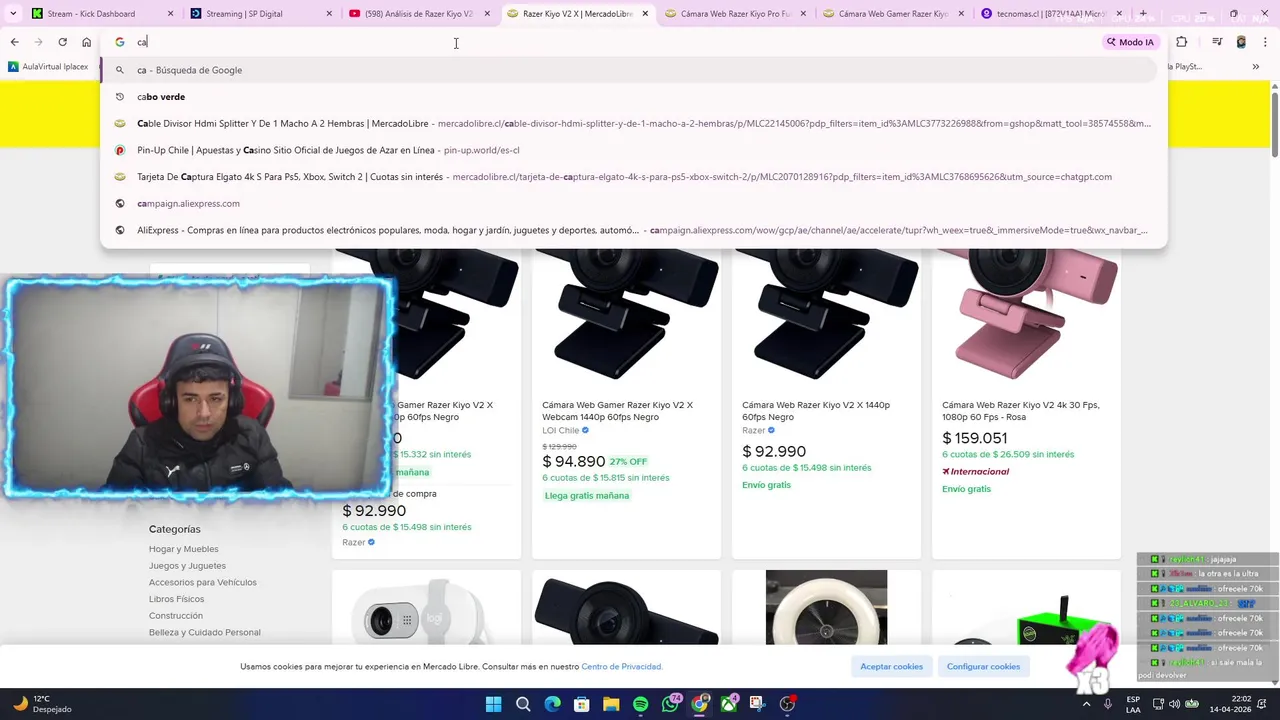Enable Modo IA in the address bar
Screen dimensions: 1280x720
1130,42
